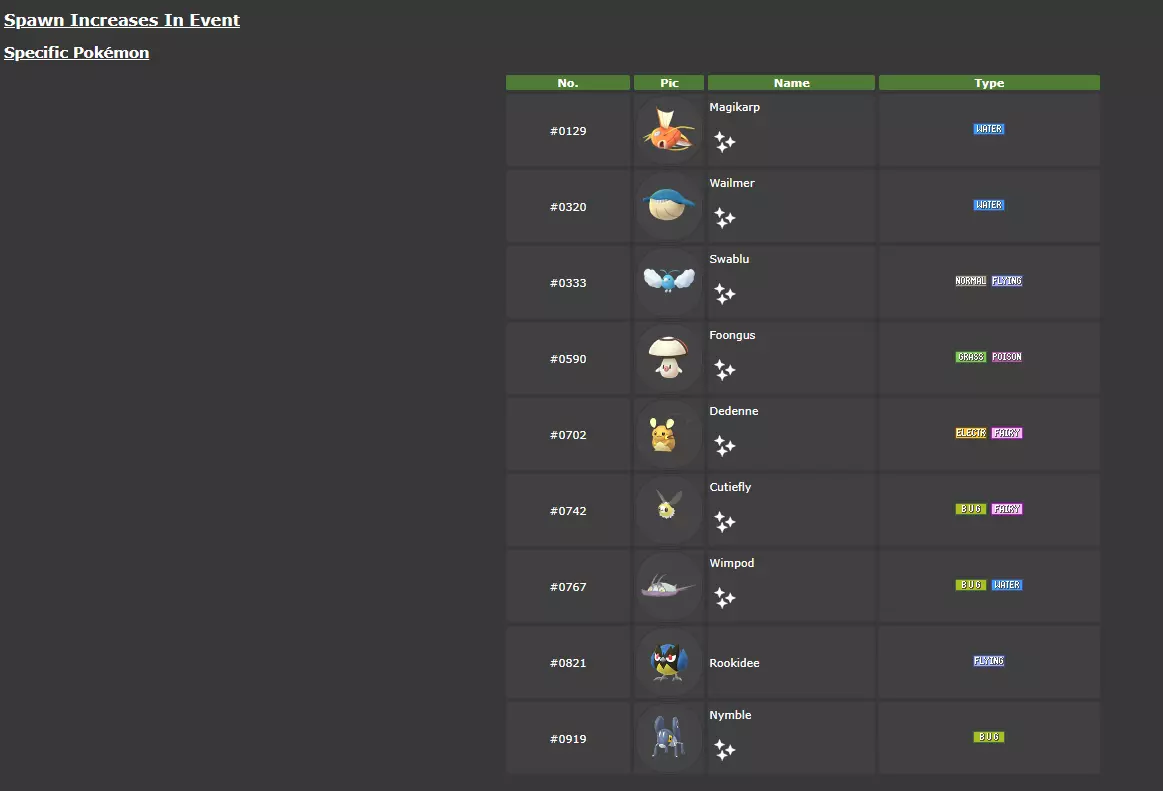Screen dimensions: 1163x791
Task: Click Rookidee's Flying type badge
Action: [989, 661]
